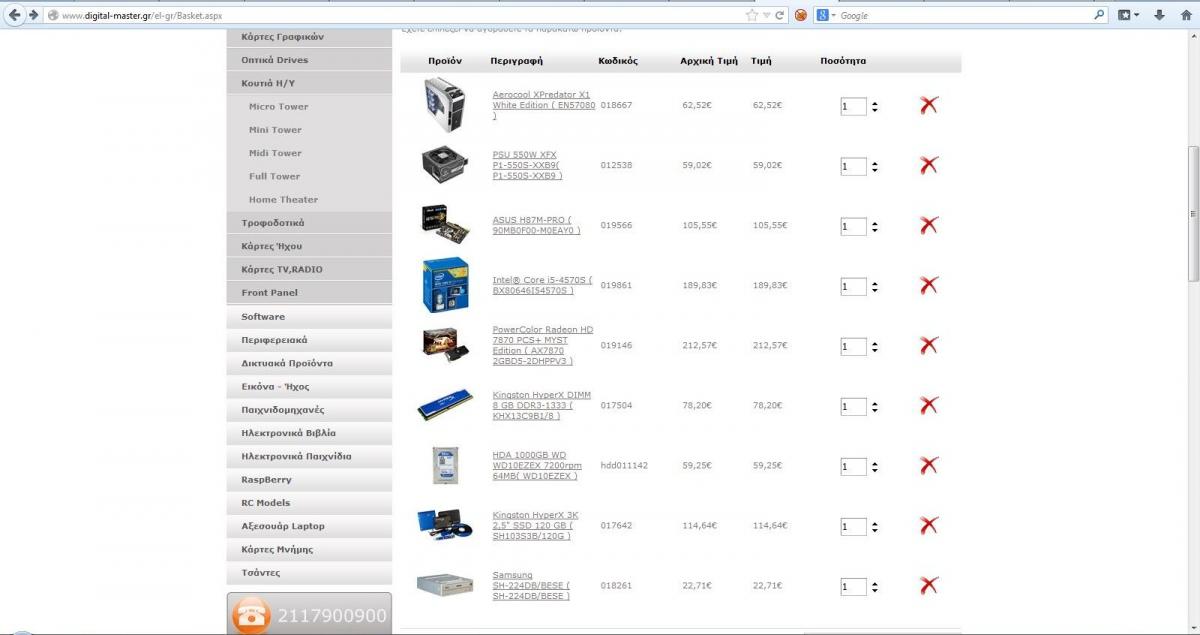Open Kingston HyperX DIMM 8 GB link
This screenshot has height=635, width=1200.
(542, 405)
